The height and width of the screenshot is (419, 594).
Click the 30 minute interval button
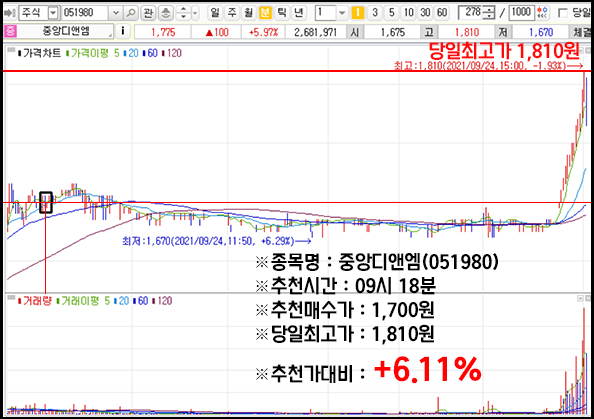click(425, 13)
